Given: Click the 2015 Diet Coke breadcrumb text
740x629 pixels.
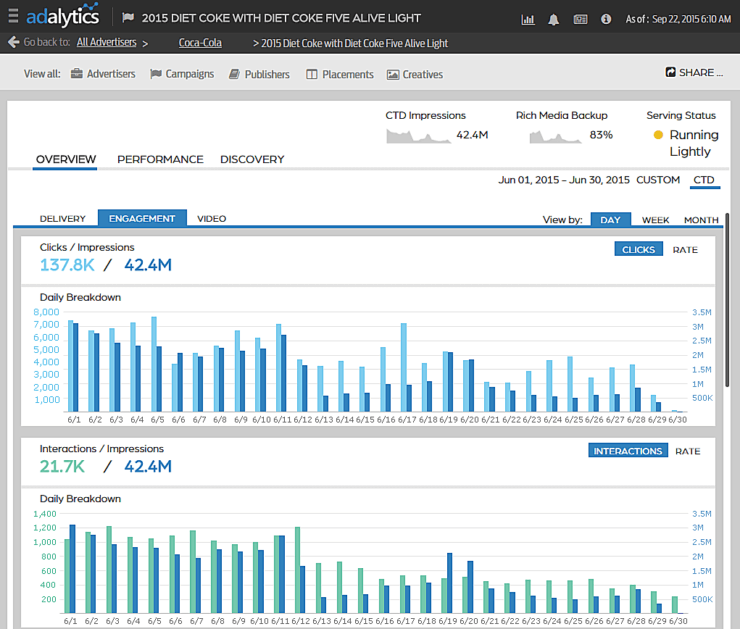Looking at the screenshot, I should pyautogui.click(x=354, y=43).
